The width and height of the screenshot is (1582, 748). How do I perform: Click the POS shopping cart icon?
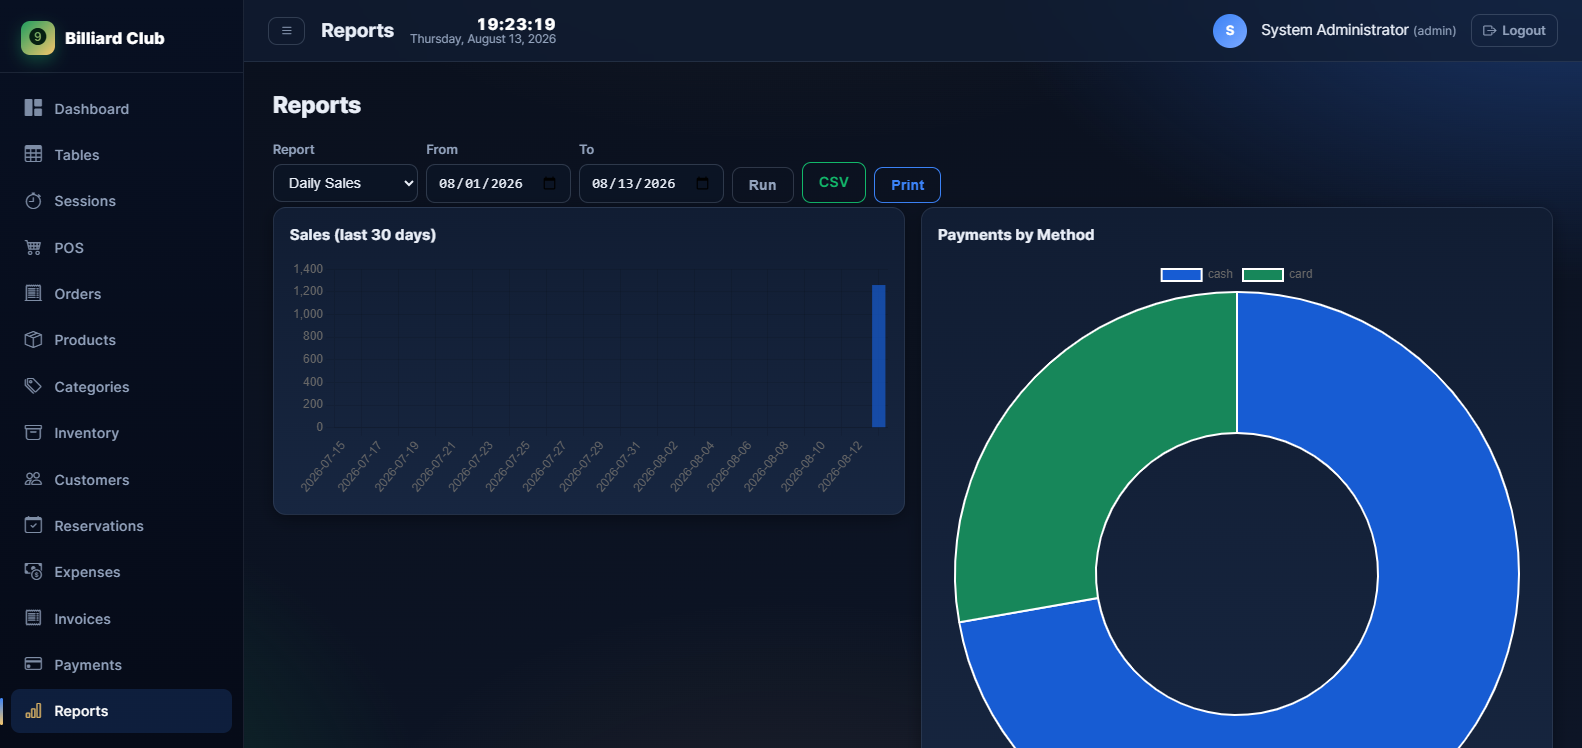(x=33, y=247)
